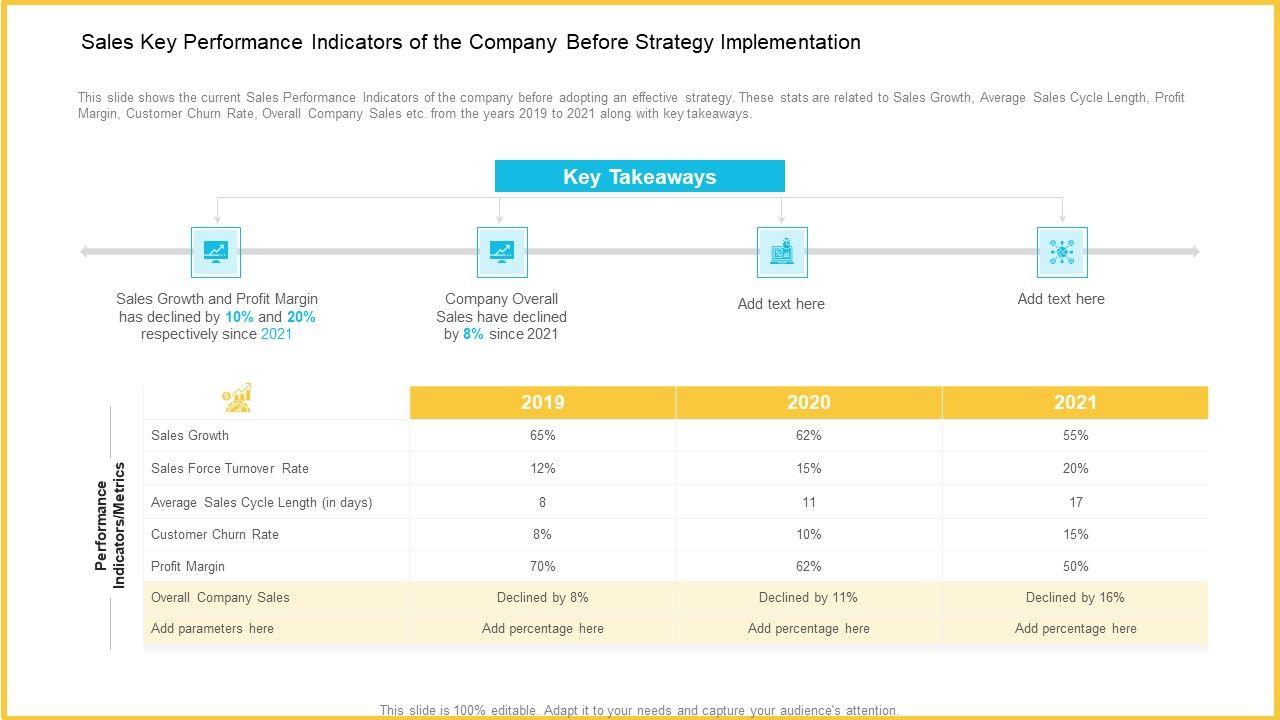Click the vertical 'Performance Indicators/Metrics' label
The image size is (1280, 720).
click(111, 525)
